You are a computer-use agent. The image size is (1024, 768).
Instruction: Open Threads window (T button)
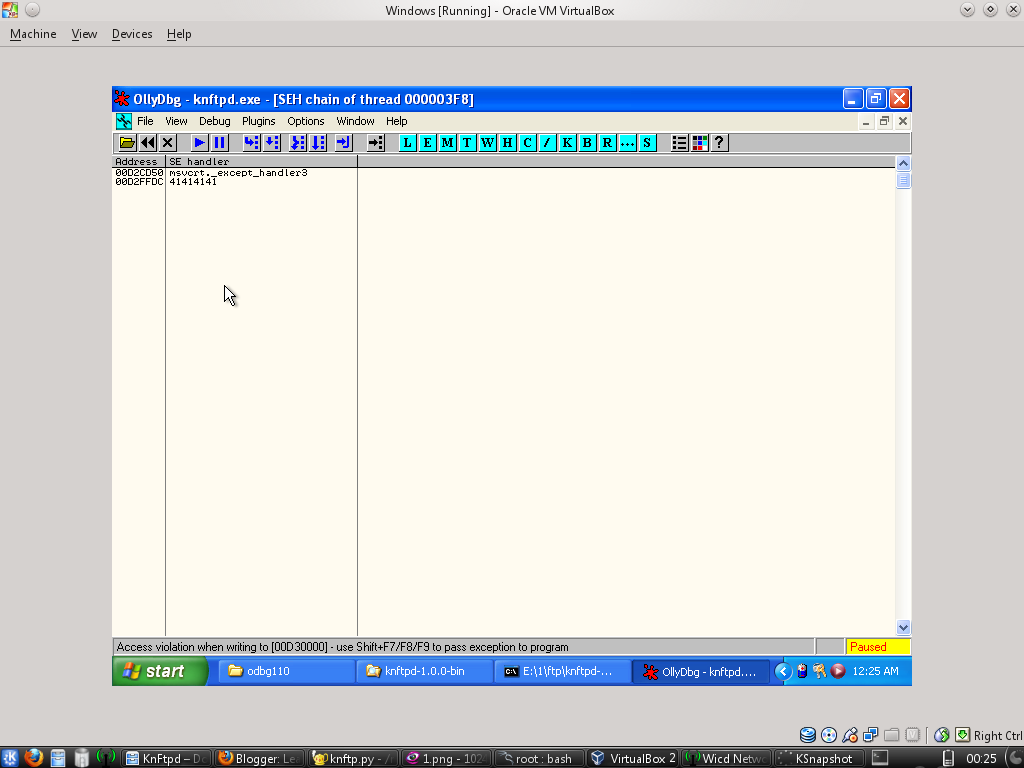click(x=468, y=142)
